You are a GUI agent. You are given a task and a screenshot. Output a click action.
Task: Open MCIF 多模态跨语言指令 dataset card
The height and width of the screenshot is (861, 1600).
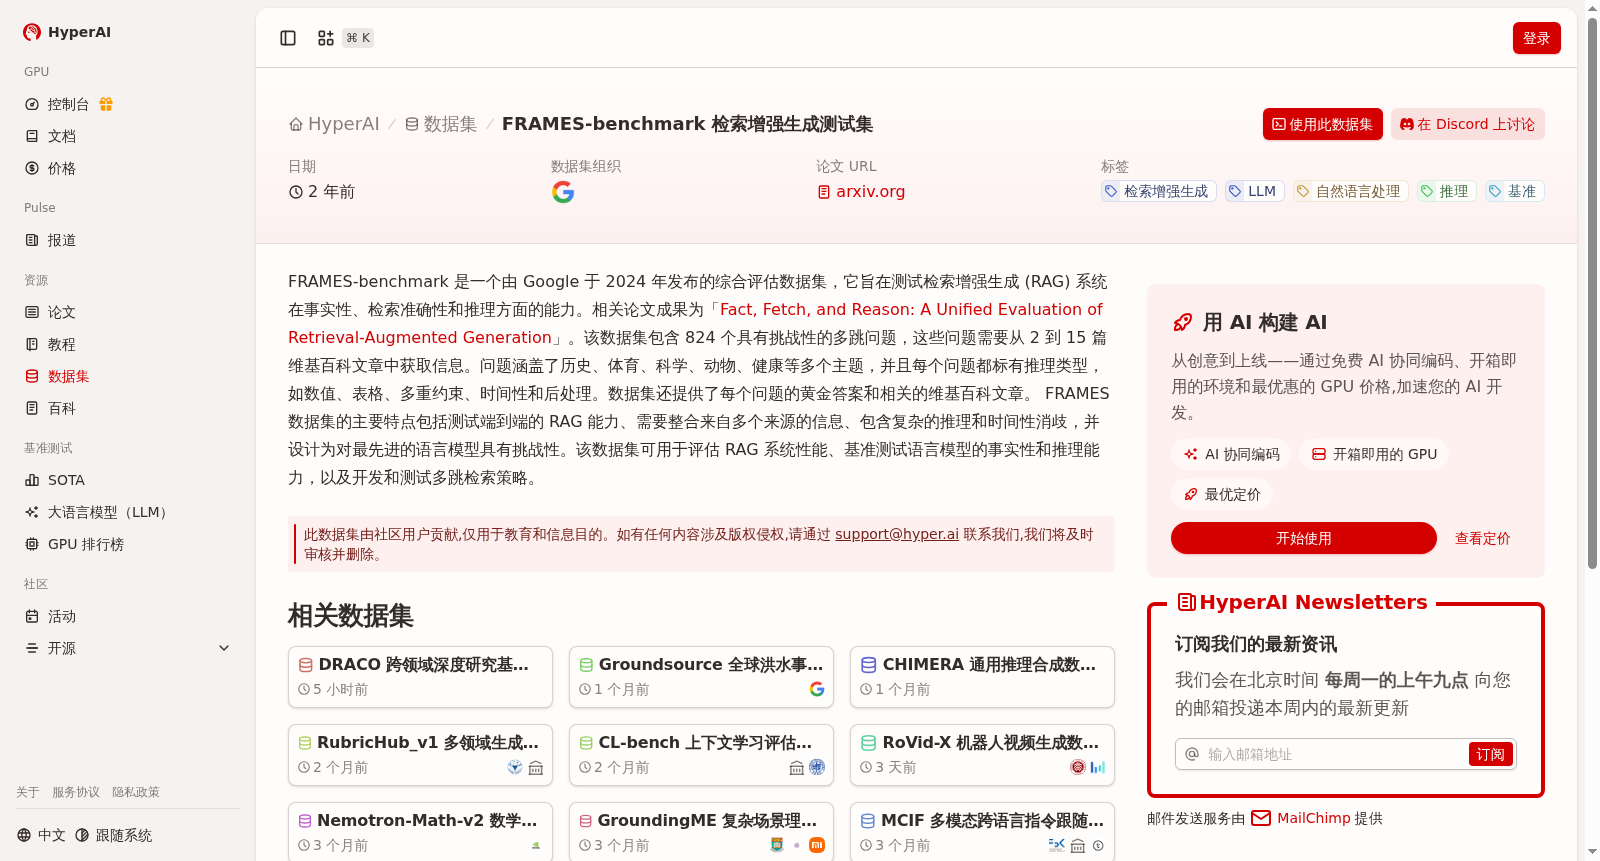click(x=982, y=831)
